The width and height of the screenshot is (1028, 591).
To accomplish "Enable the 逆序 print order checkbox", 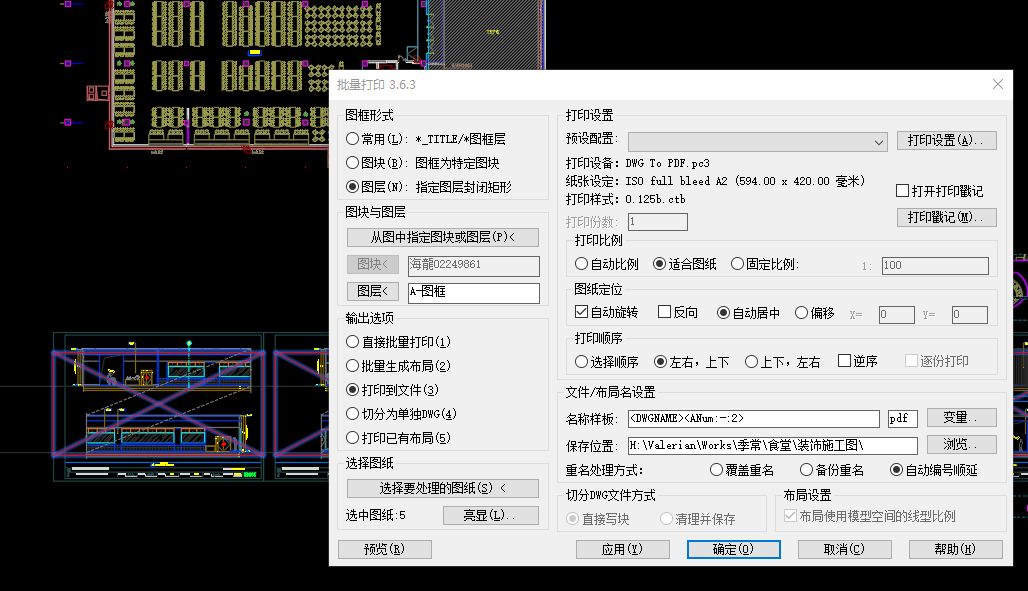I will (x=844, y=361).
